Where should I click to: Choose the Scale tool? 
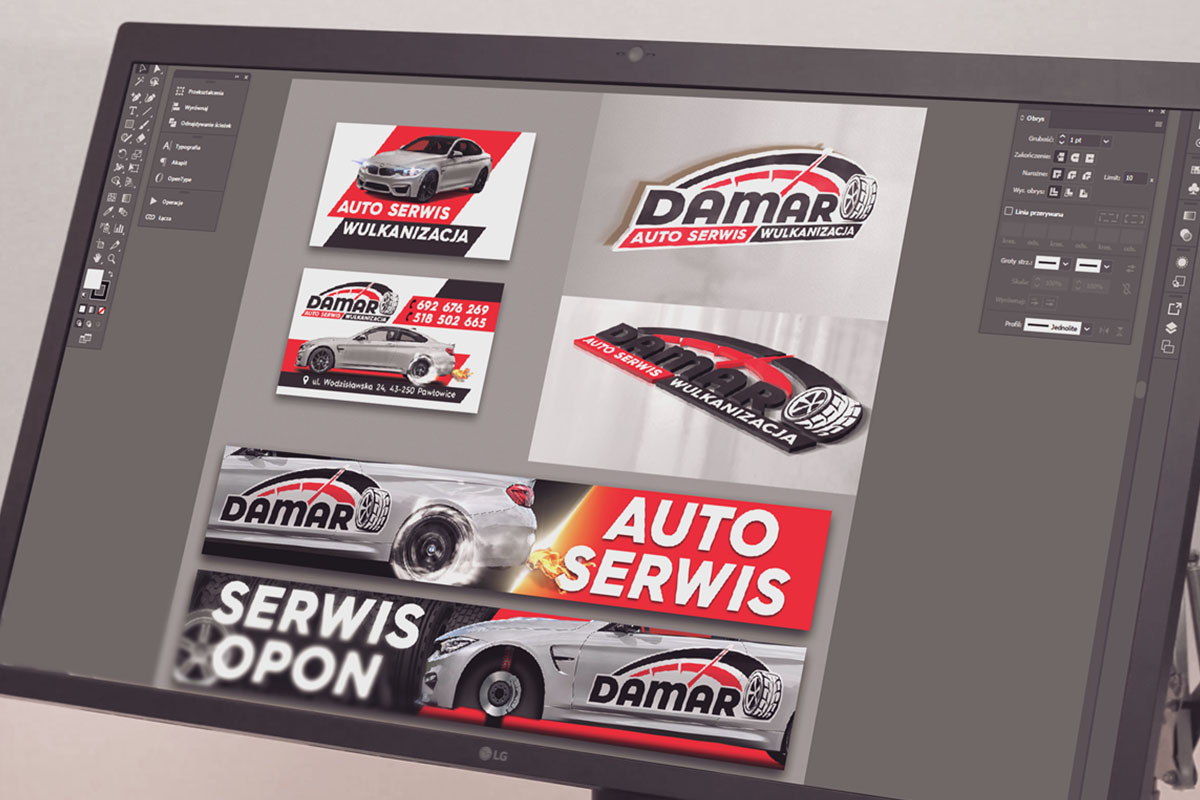[138, 154]
